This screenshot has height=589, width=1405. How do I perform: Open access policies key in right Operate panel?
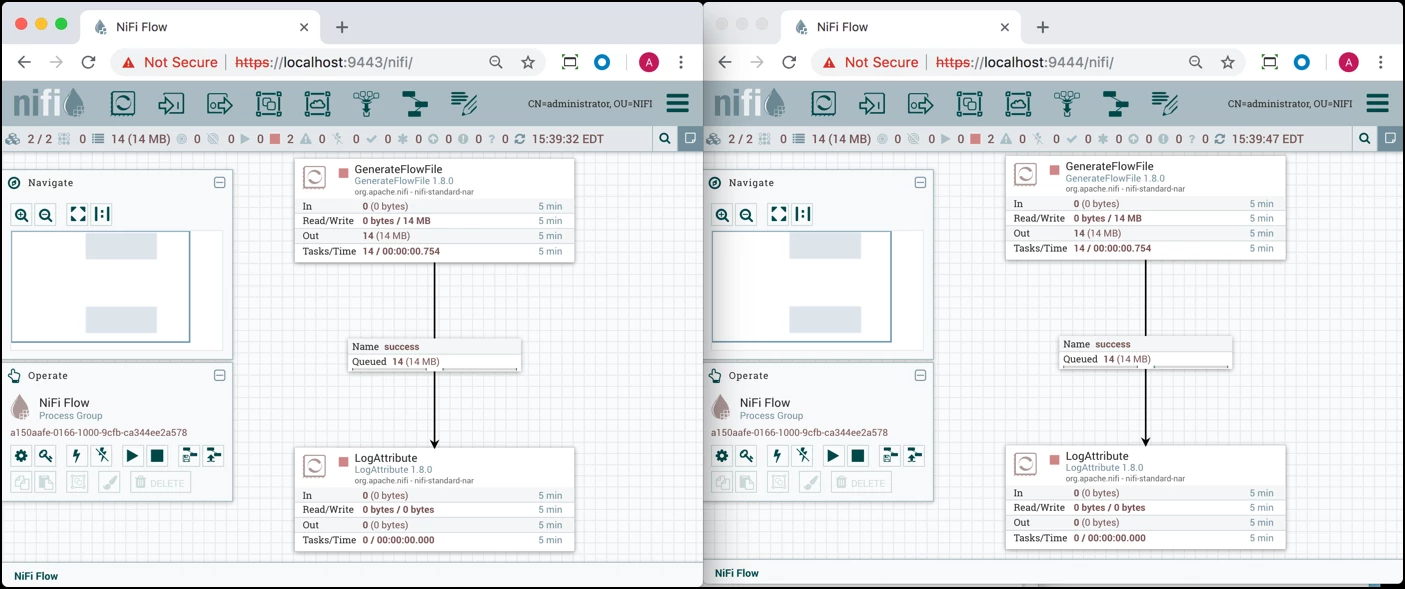746,456
